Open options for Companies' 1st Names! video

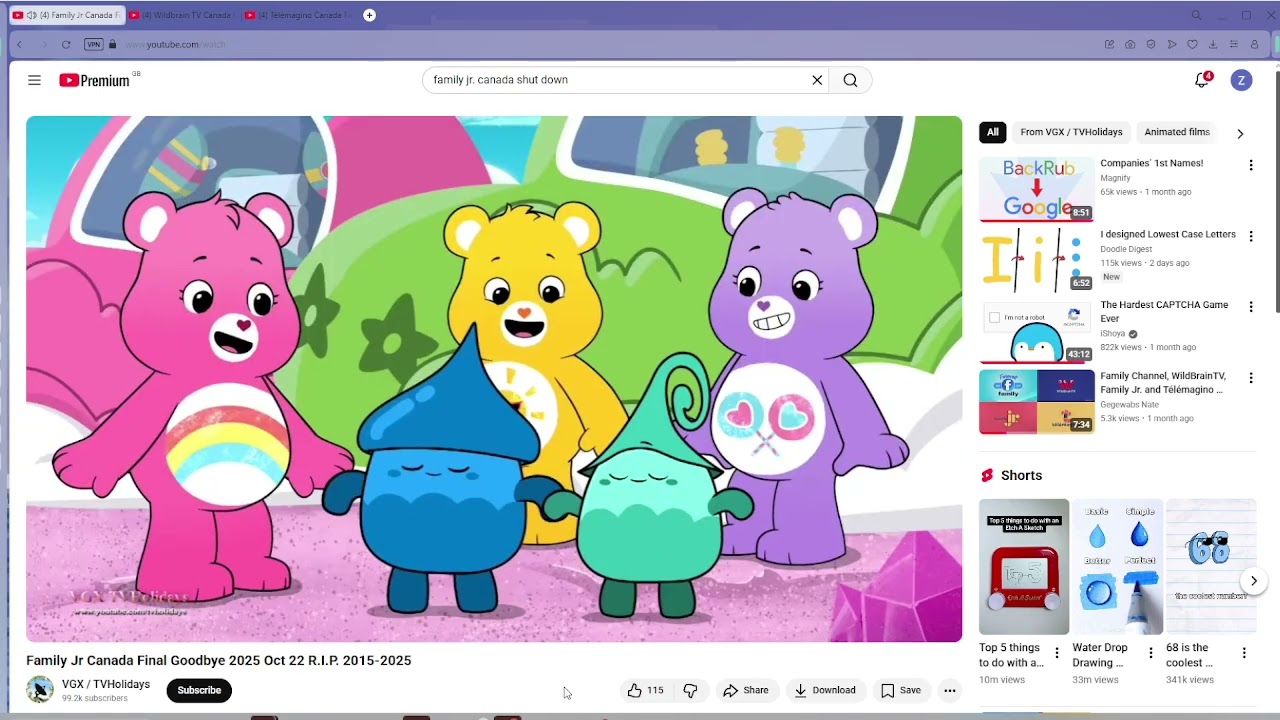[1250, 165]
